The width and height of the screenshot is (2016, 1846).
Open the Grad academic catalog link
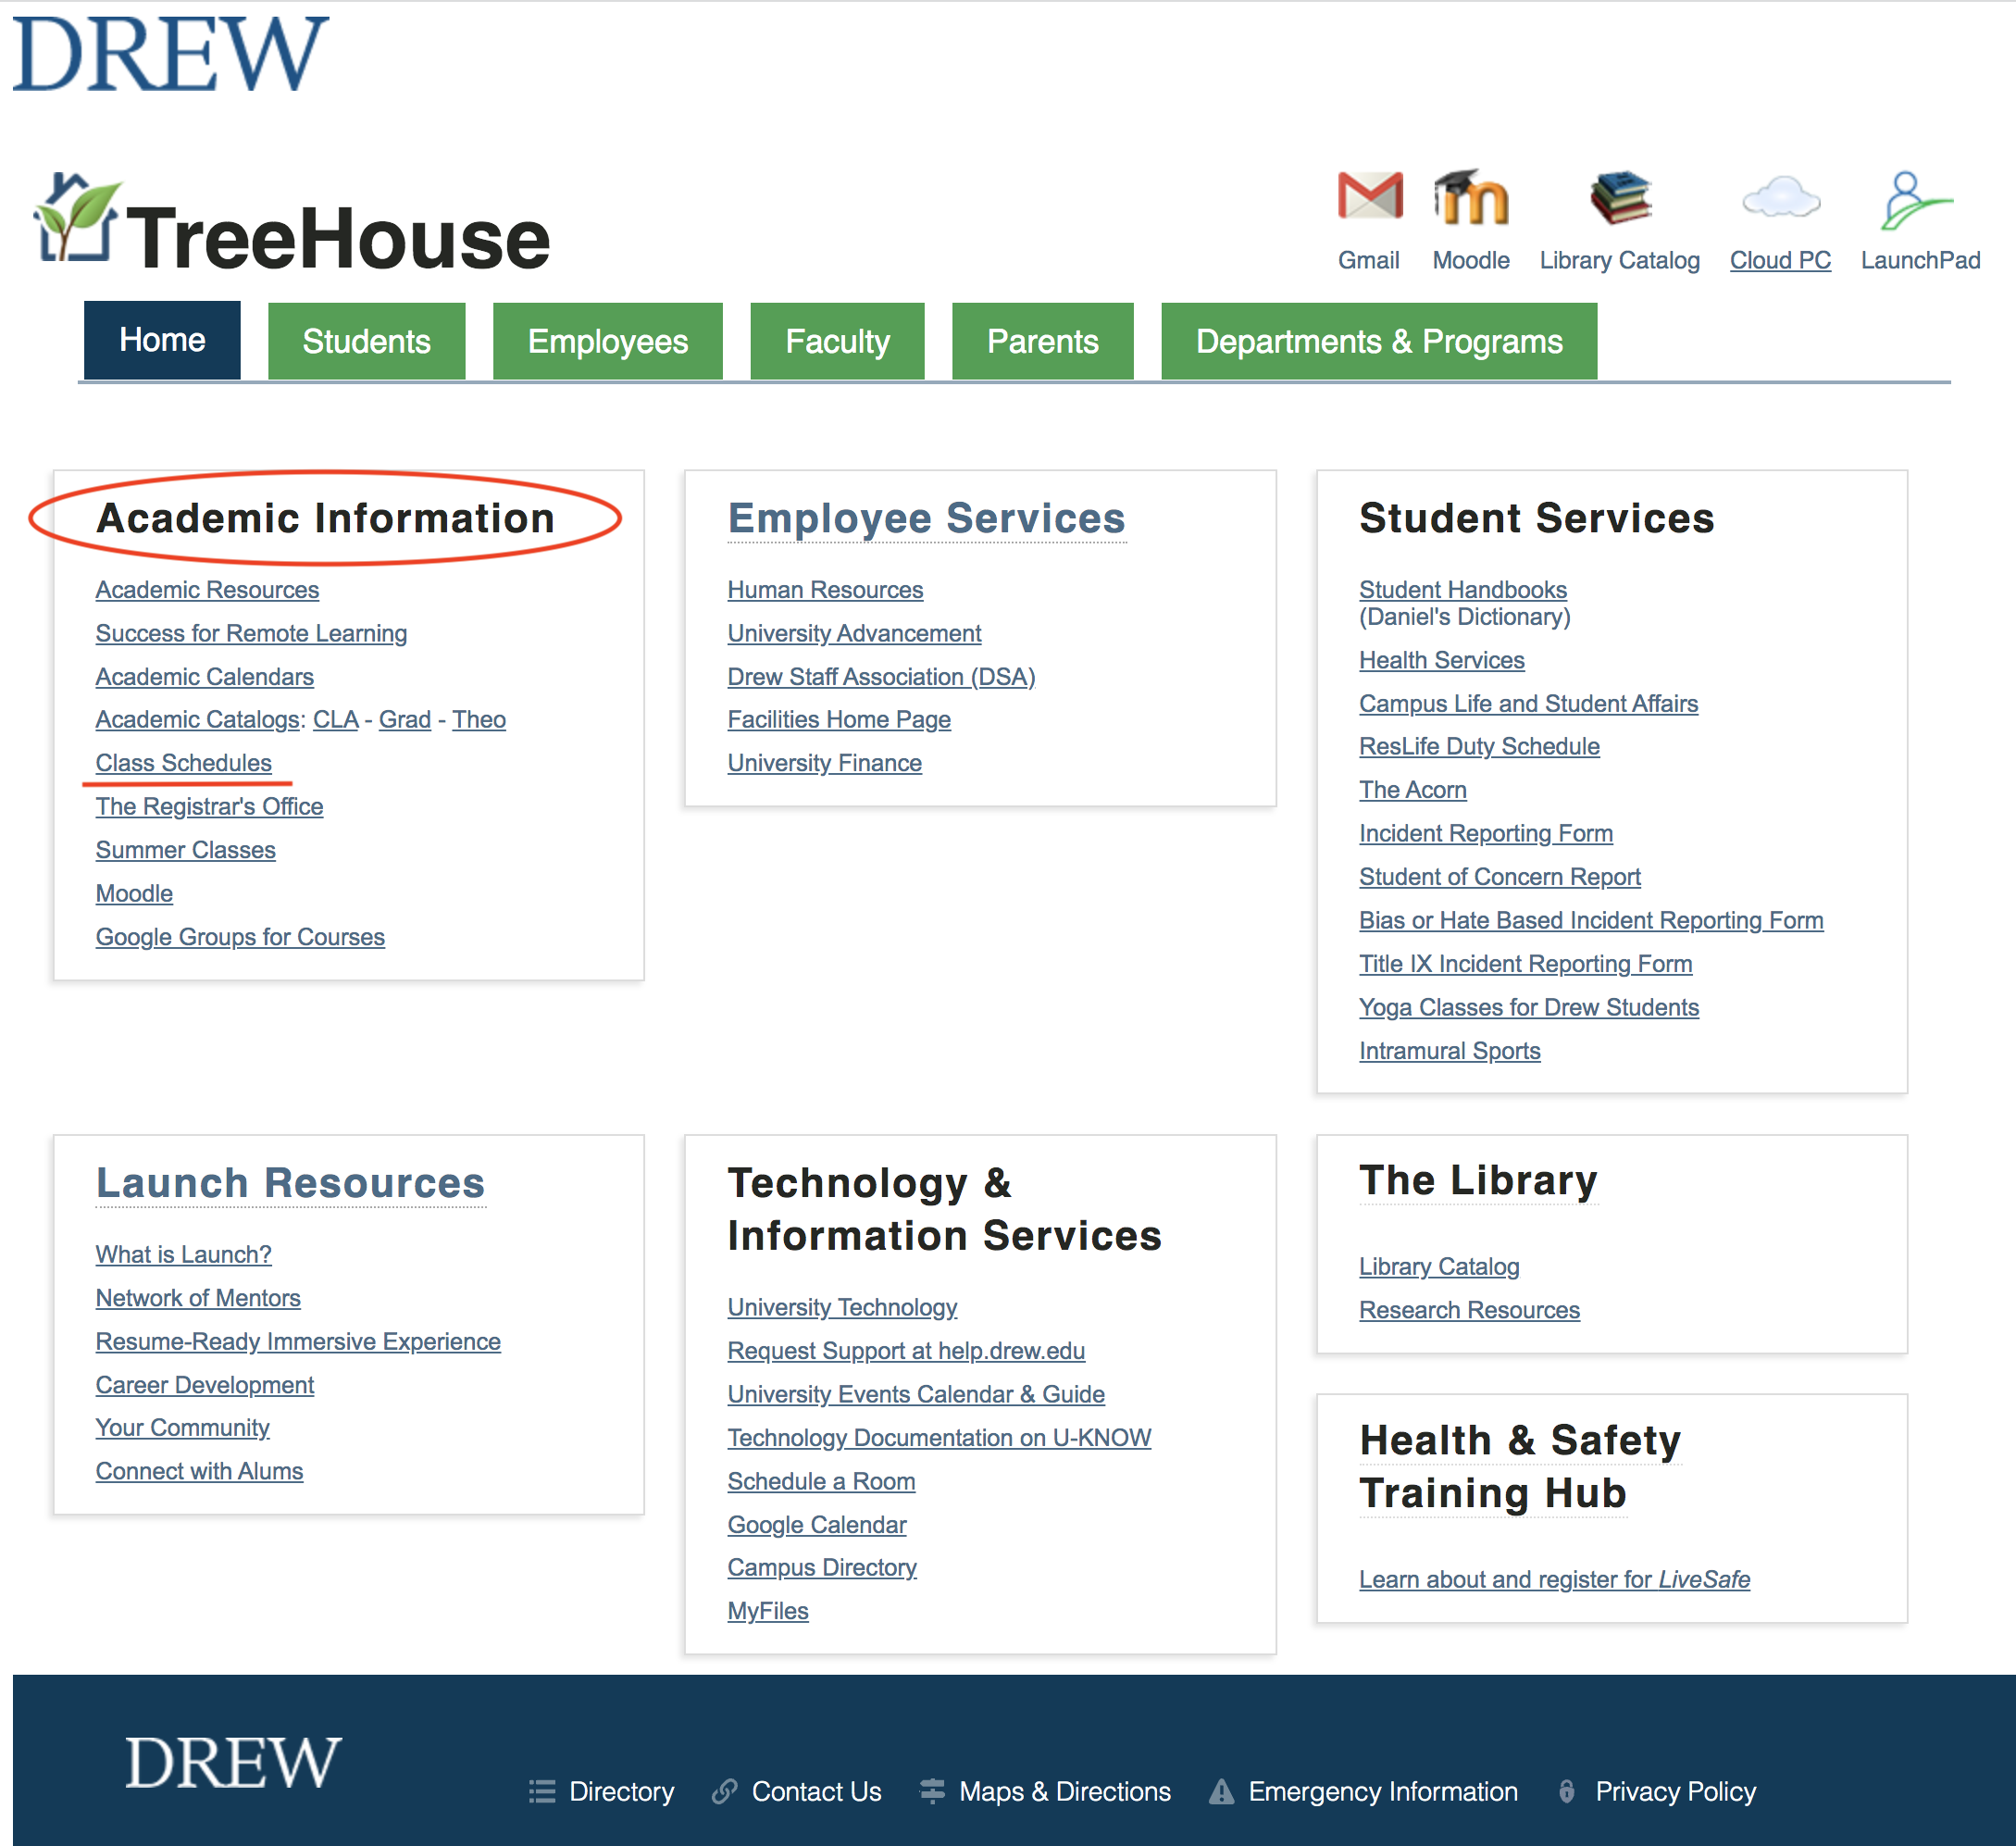[x=405, y=720]
